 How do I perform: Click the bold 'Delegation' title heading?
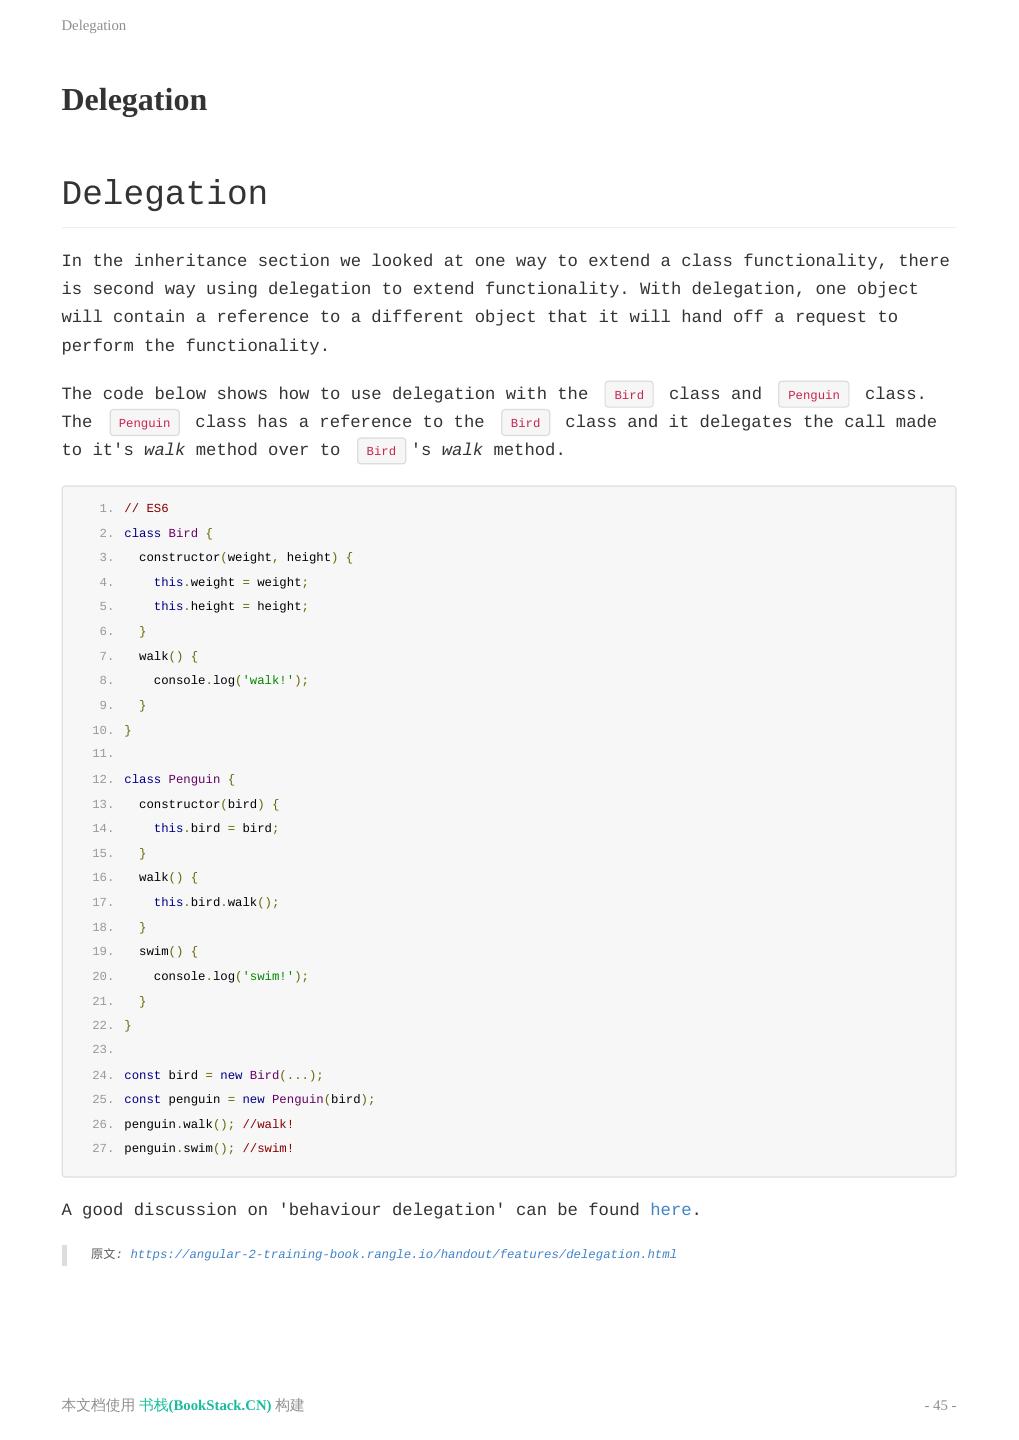pyautogui.click(x=134, y=100)
